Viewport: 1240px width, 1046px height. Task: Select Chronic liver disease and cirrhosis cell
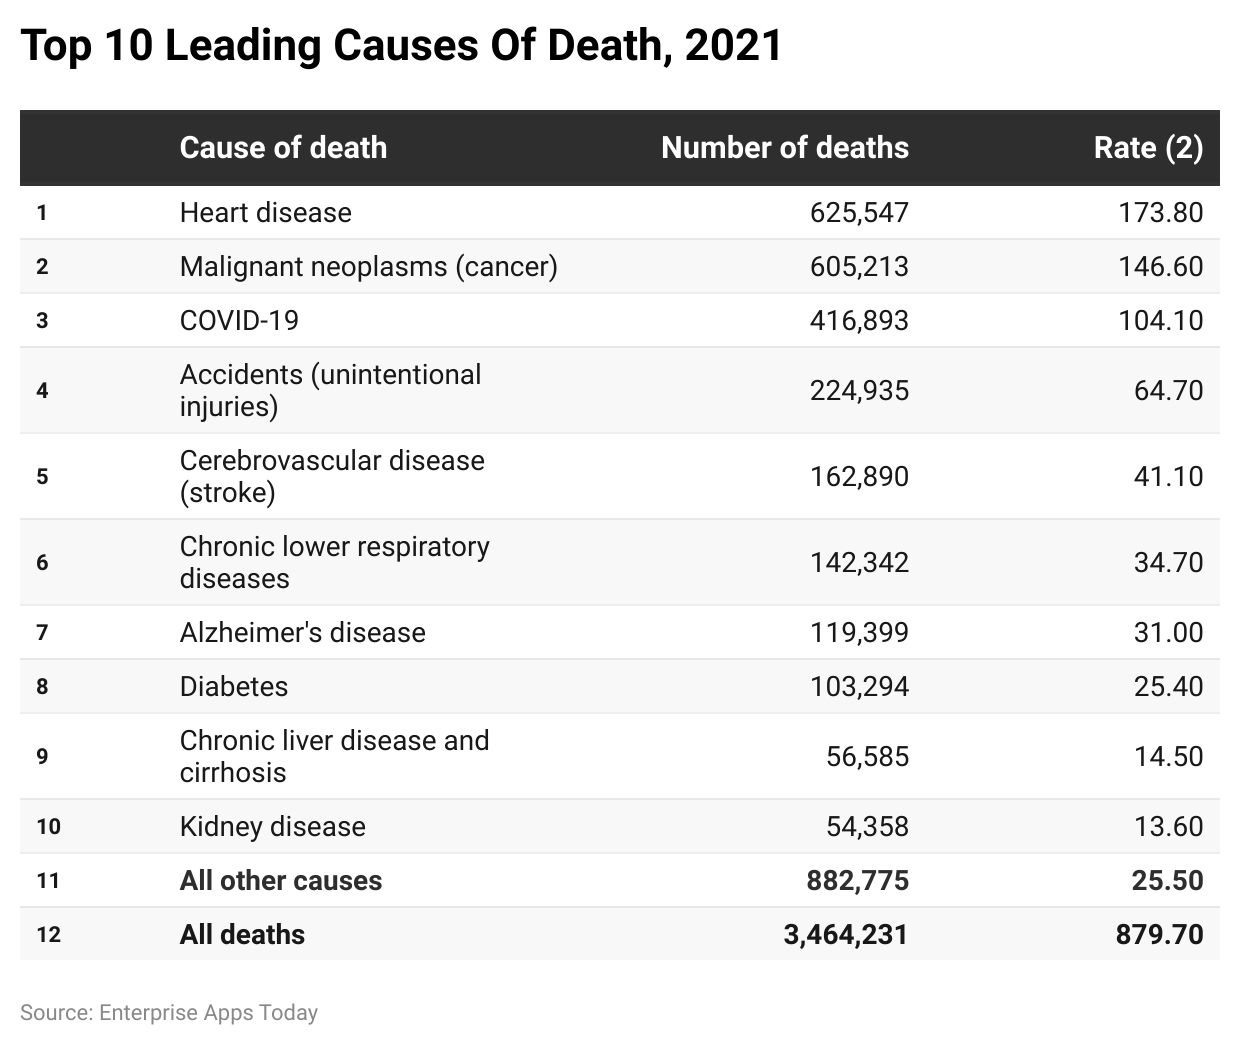point(335,756)
